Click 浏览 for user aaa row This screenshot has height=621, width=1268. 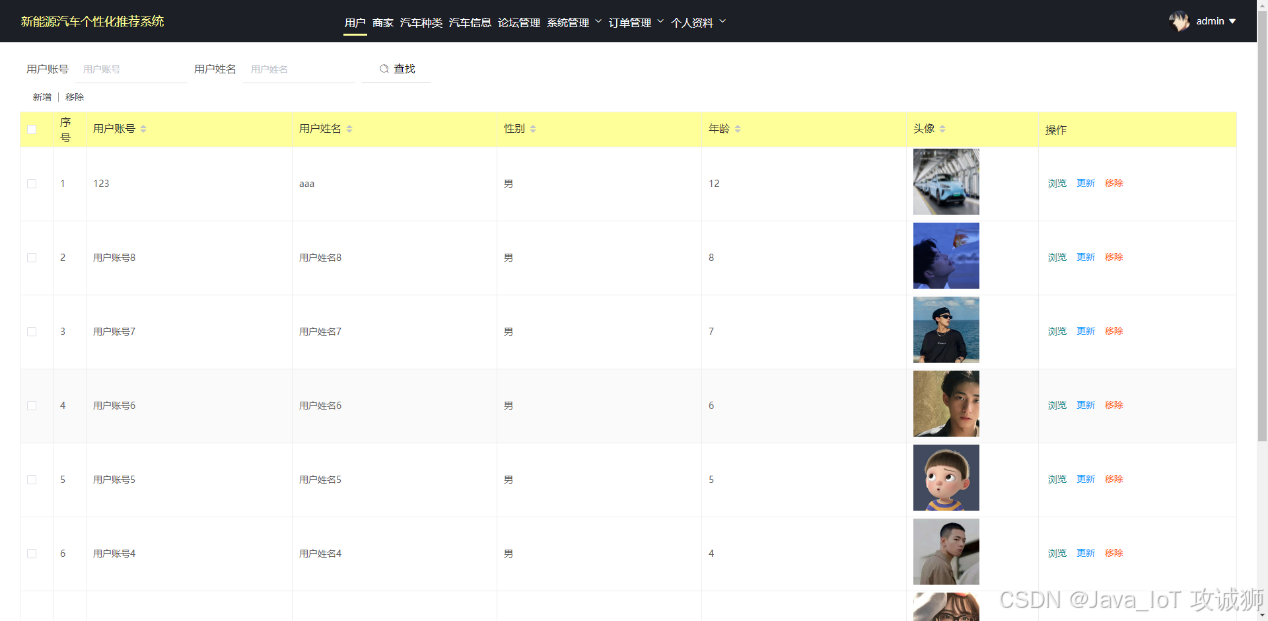pyautogui.click(x=1057, y=183)
